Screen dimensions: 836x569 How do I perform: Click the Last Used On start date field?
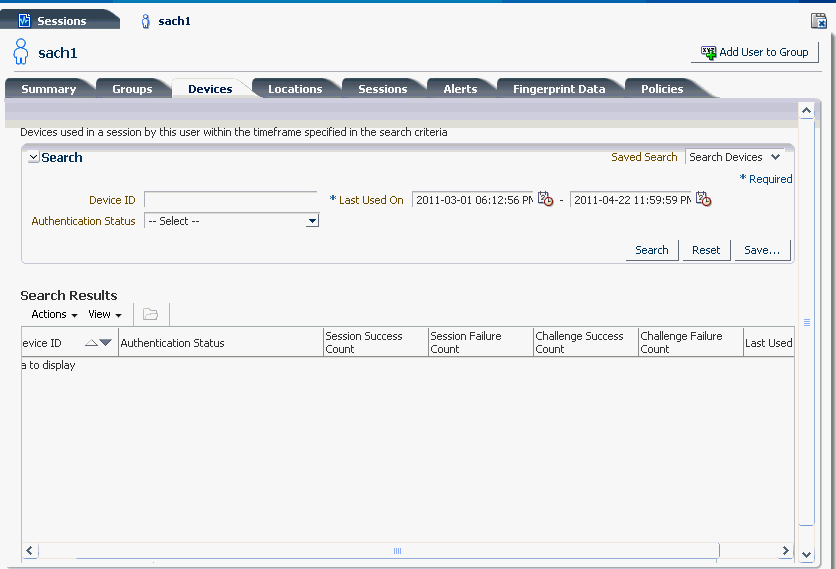coord(472,200)
